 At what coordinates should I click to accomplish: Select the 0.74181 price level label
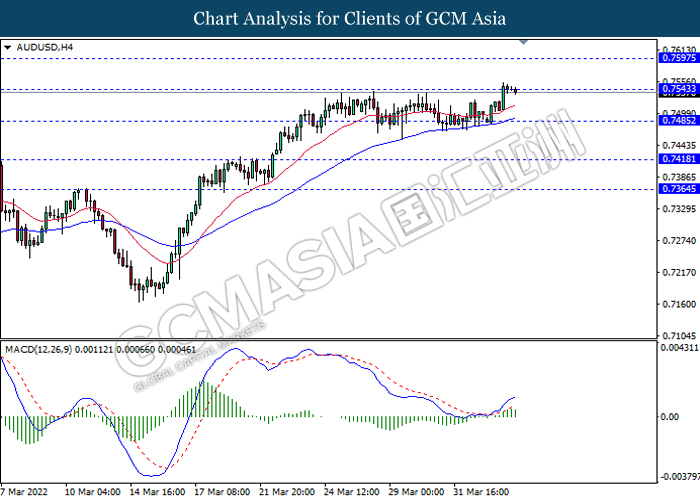click(x=679, y=159)
